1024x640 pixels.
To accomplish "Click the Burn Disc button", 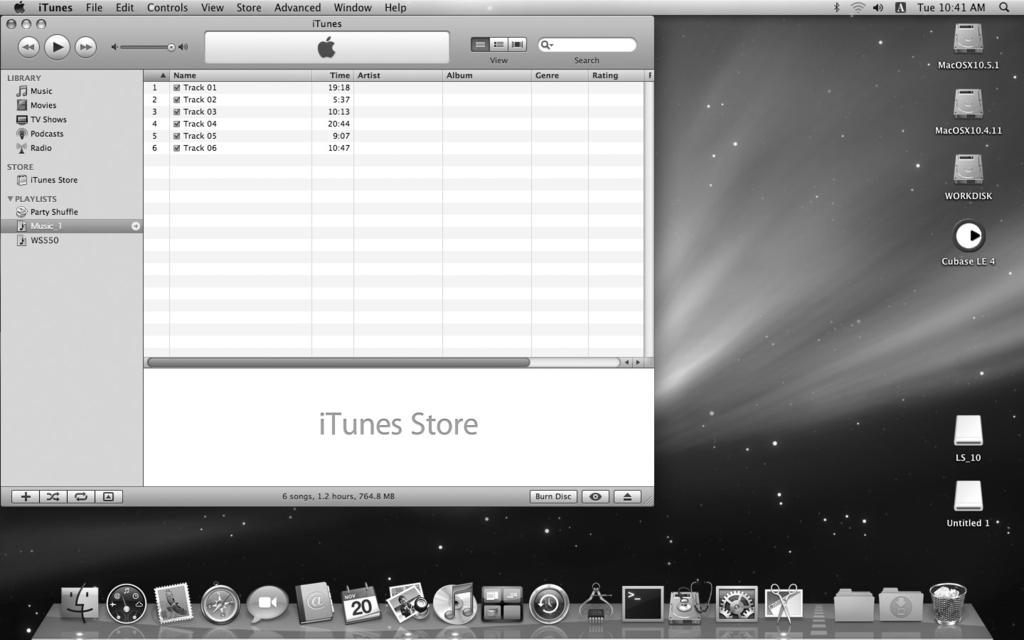I will click(x=553, y=497).
